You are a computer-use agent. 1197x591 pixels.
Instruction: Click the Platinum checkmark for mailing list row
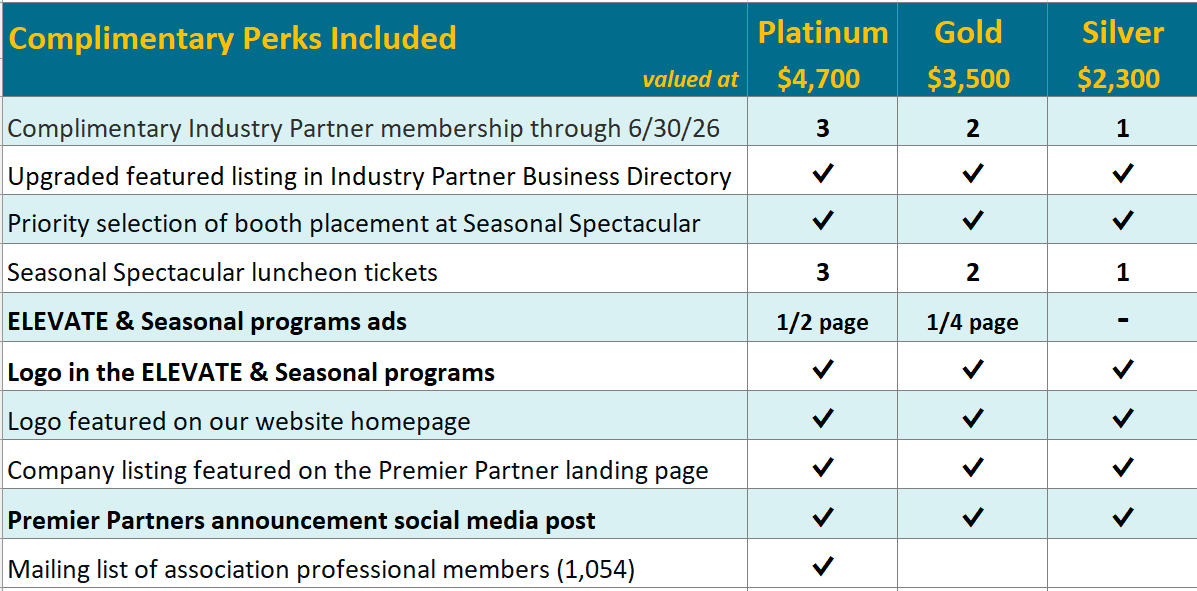point(822,566)
